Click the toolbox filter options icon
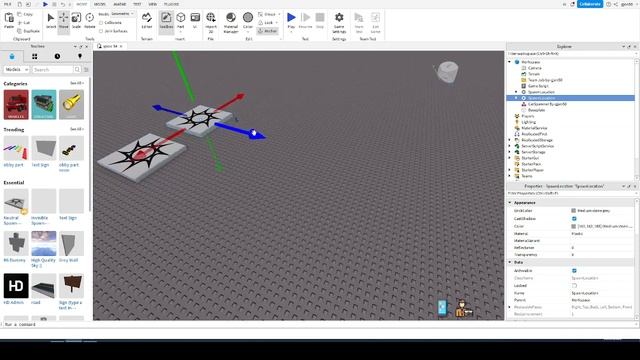Image resolution: width=640 pixels, height=360 pixels. [86, 69]
